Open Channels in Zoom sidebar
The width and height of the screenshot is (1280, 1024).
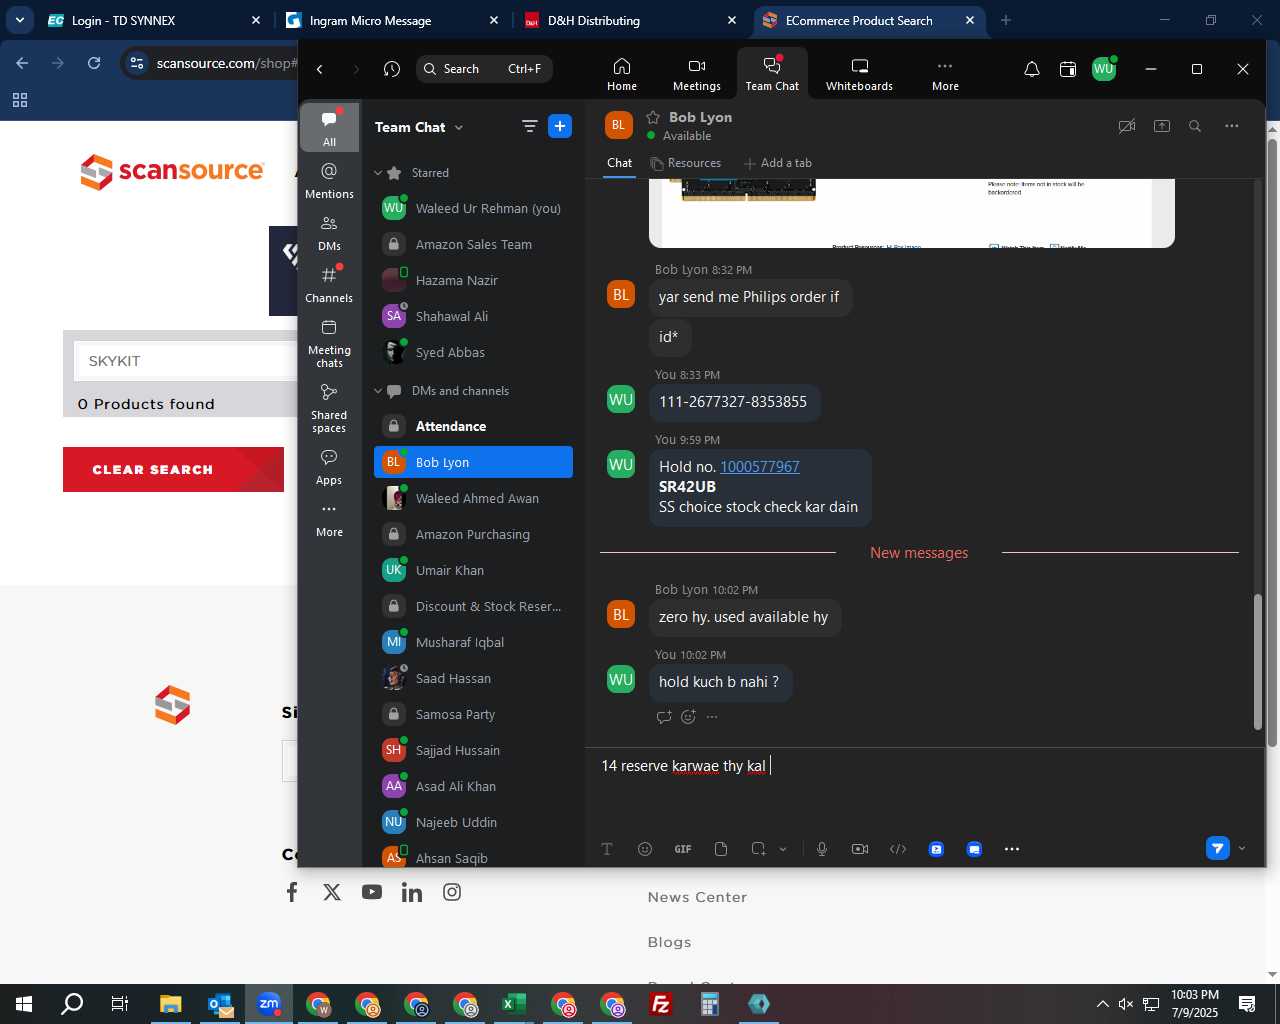[329, 284]
